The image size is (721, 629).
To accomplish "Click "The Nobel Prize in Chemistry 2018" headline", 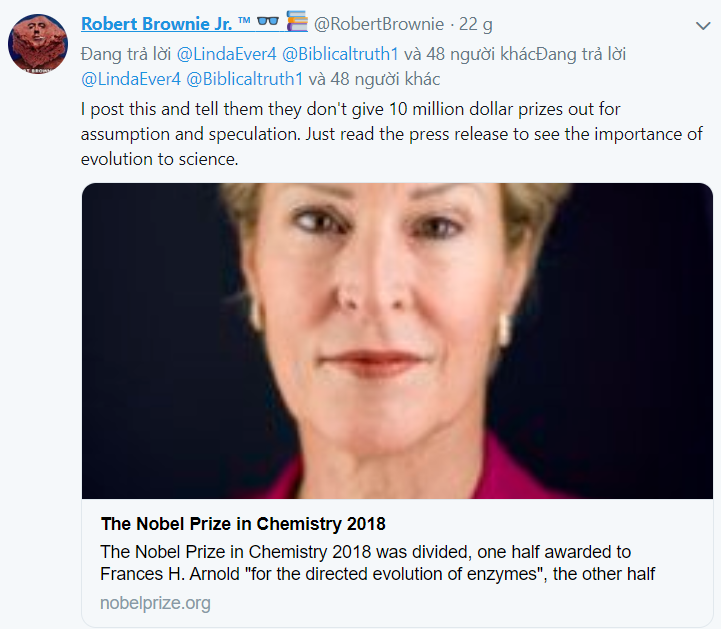I will click(x=243, y=525).
